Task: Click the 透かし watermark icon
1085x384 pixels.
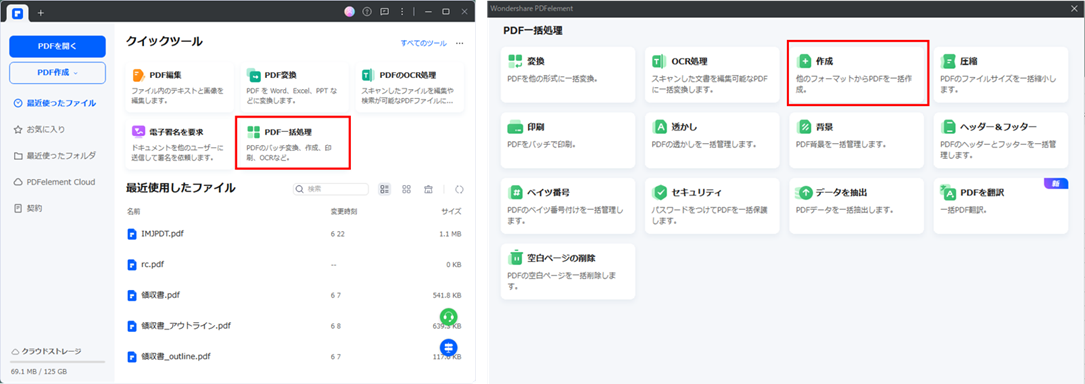Action: (660, 127)
